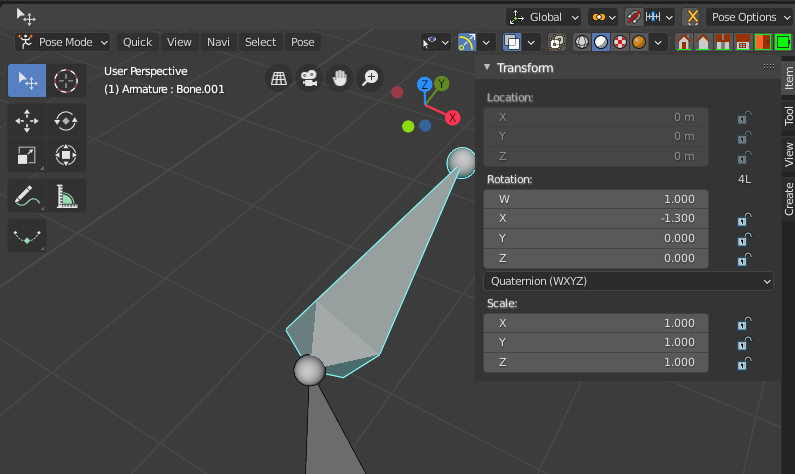The height and width of the screenshot is (474, 795).
Task: Switch to orthographic grid view icon
Action: click(x=278, y=78)
